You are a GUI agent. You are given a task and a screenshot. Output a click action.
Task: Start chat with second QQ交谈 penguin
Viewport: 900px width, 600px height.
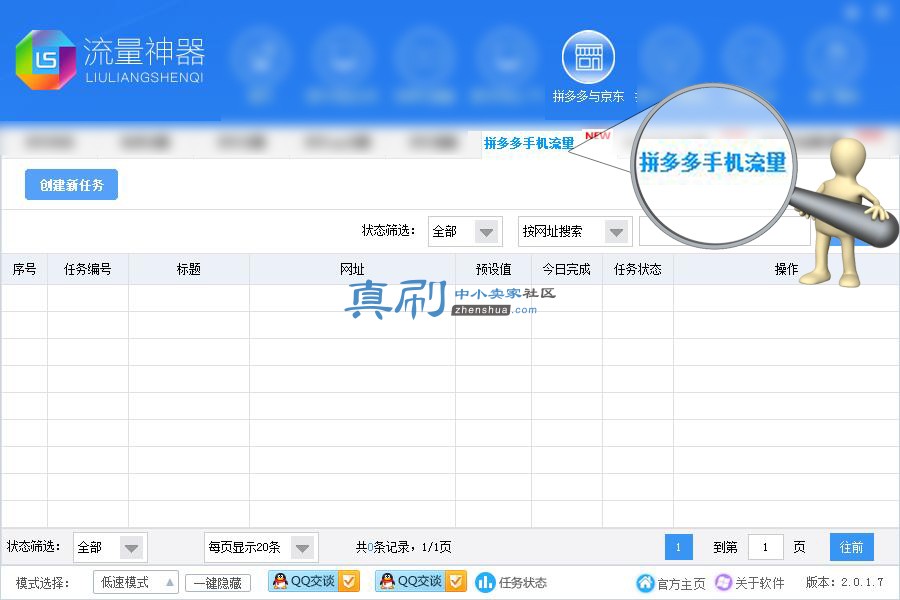tap(387, 581)
